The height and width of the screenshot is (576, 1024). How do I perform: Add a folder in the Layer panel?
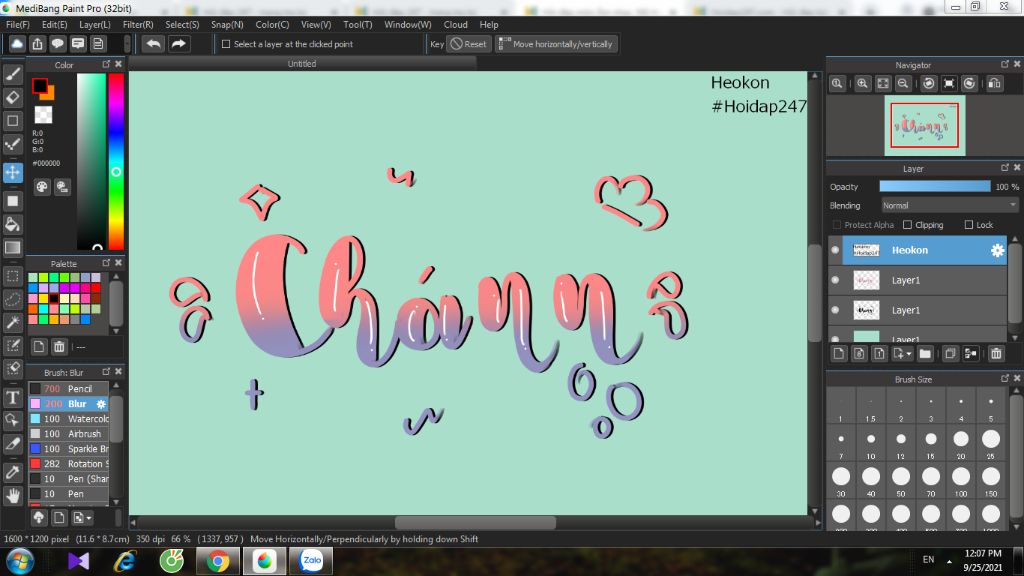[925, 354]
